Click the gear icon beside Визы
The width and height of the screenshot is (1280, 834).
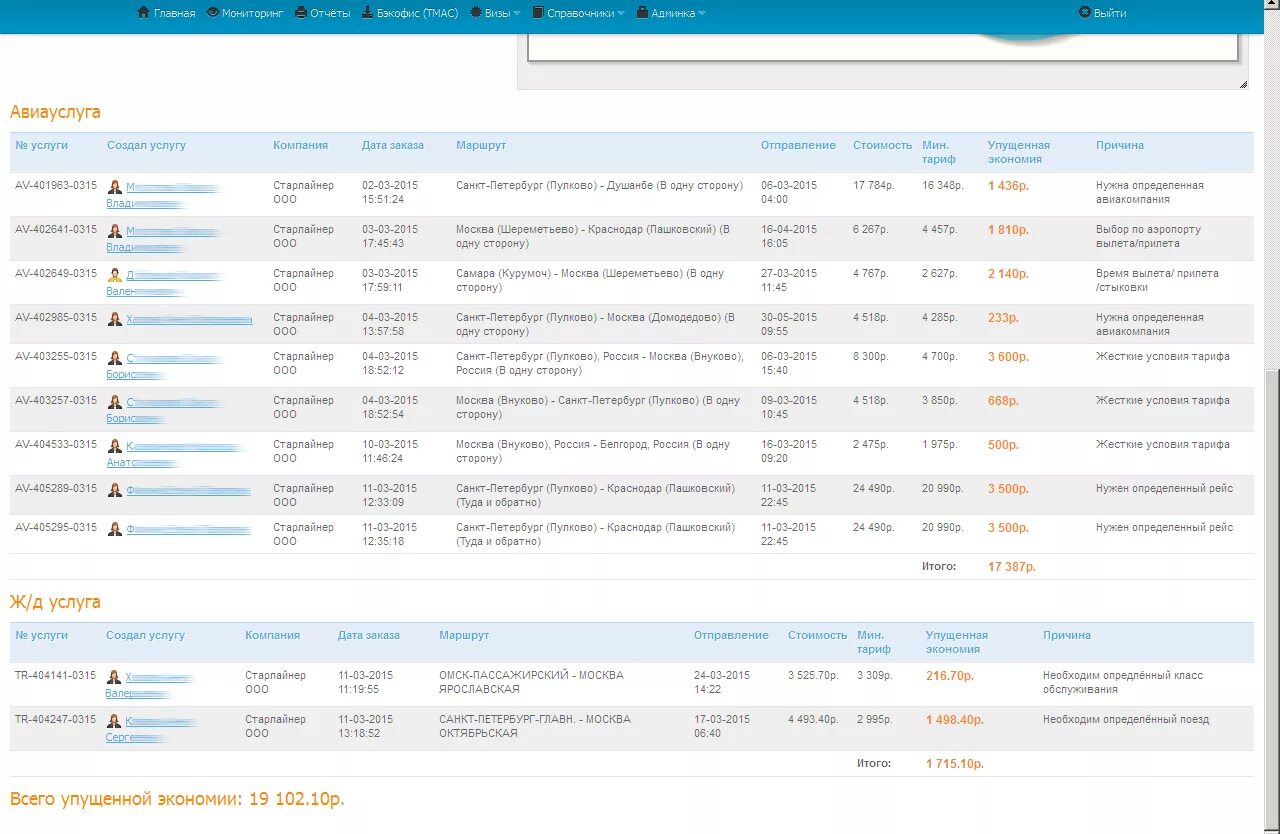coord(476,13)
